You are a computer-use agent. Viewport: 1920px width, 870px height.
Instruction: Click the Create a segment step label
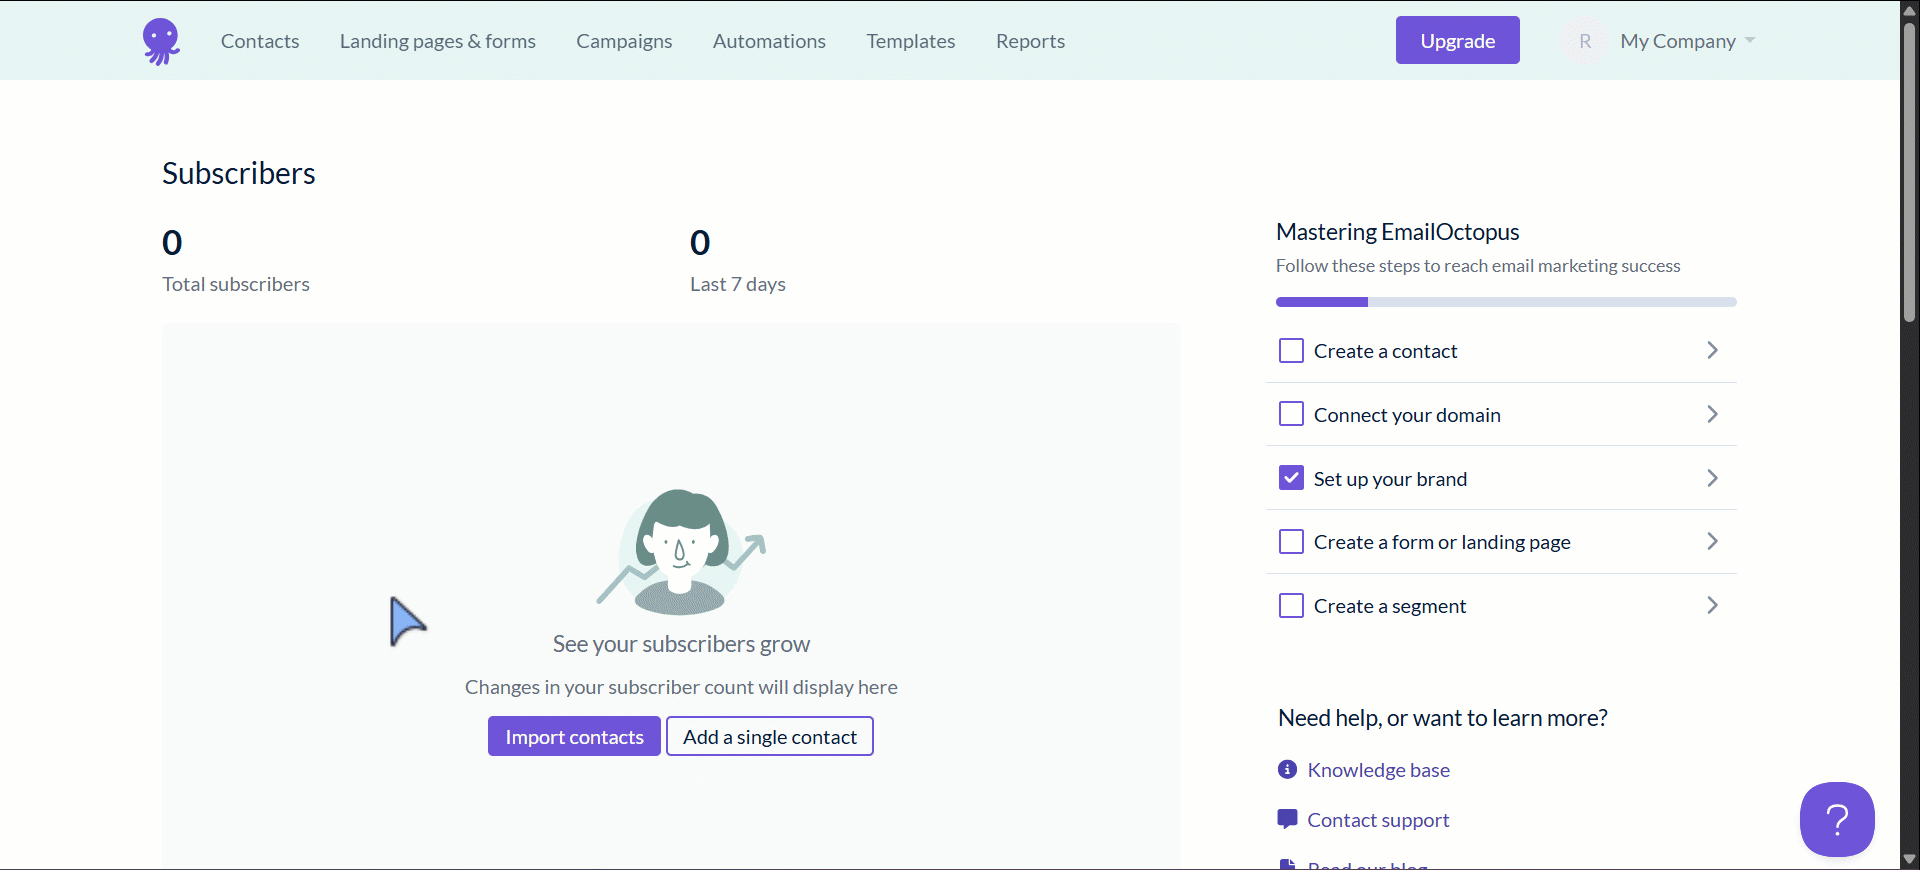1390,606
